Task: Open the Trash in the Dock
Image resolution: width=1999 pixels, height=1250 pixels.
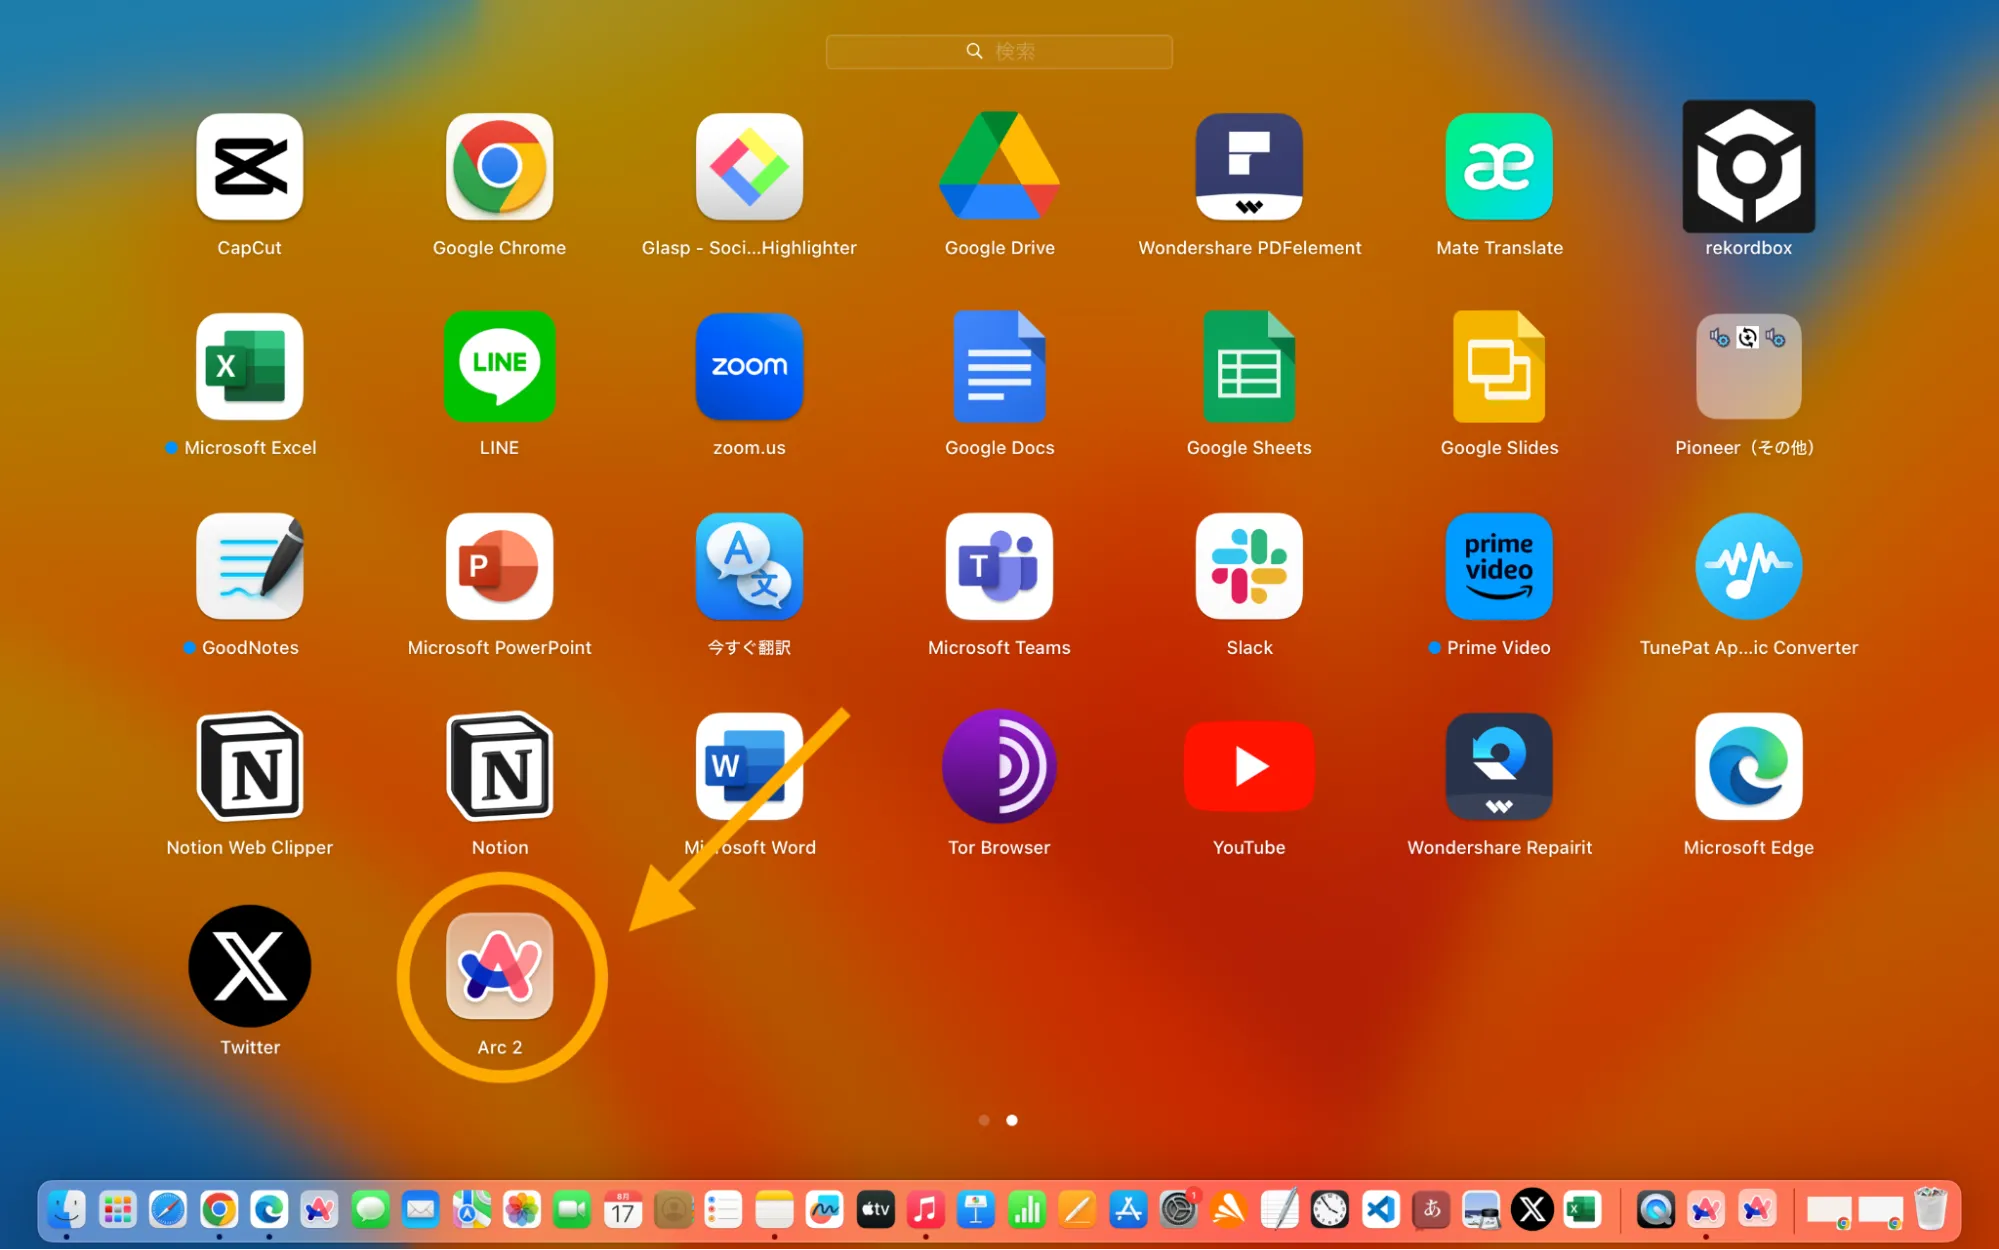Action: click(x=1930, y=1210)
